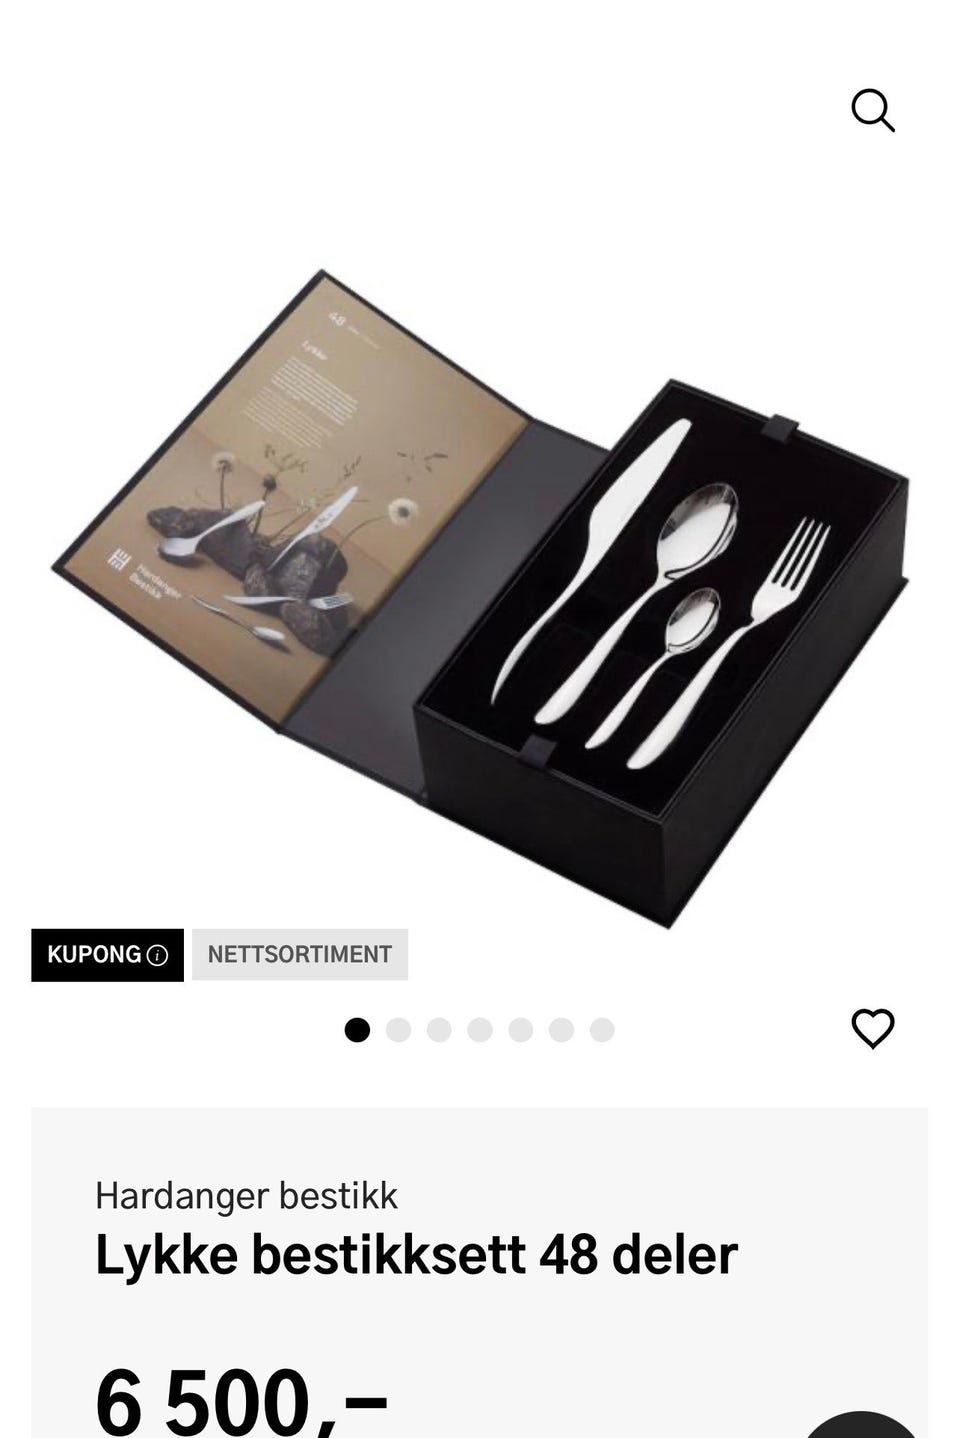Image resolution: width=960 pixels, height=1438 pixels.
Task: Jump to the fourth carousel dot
Action: tap(480, 1030)
